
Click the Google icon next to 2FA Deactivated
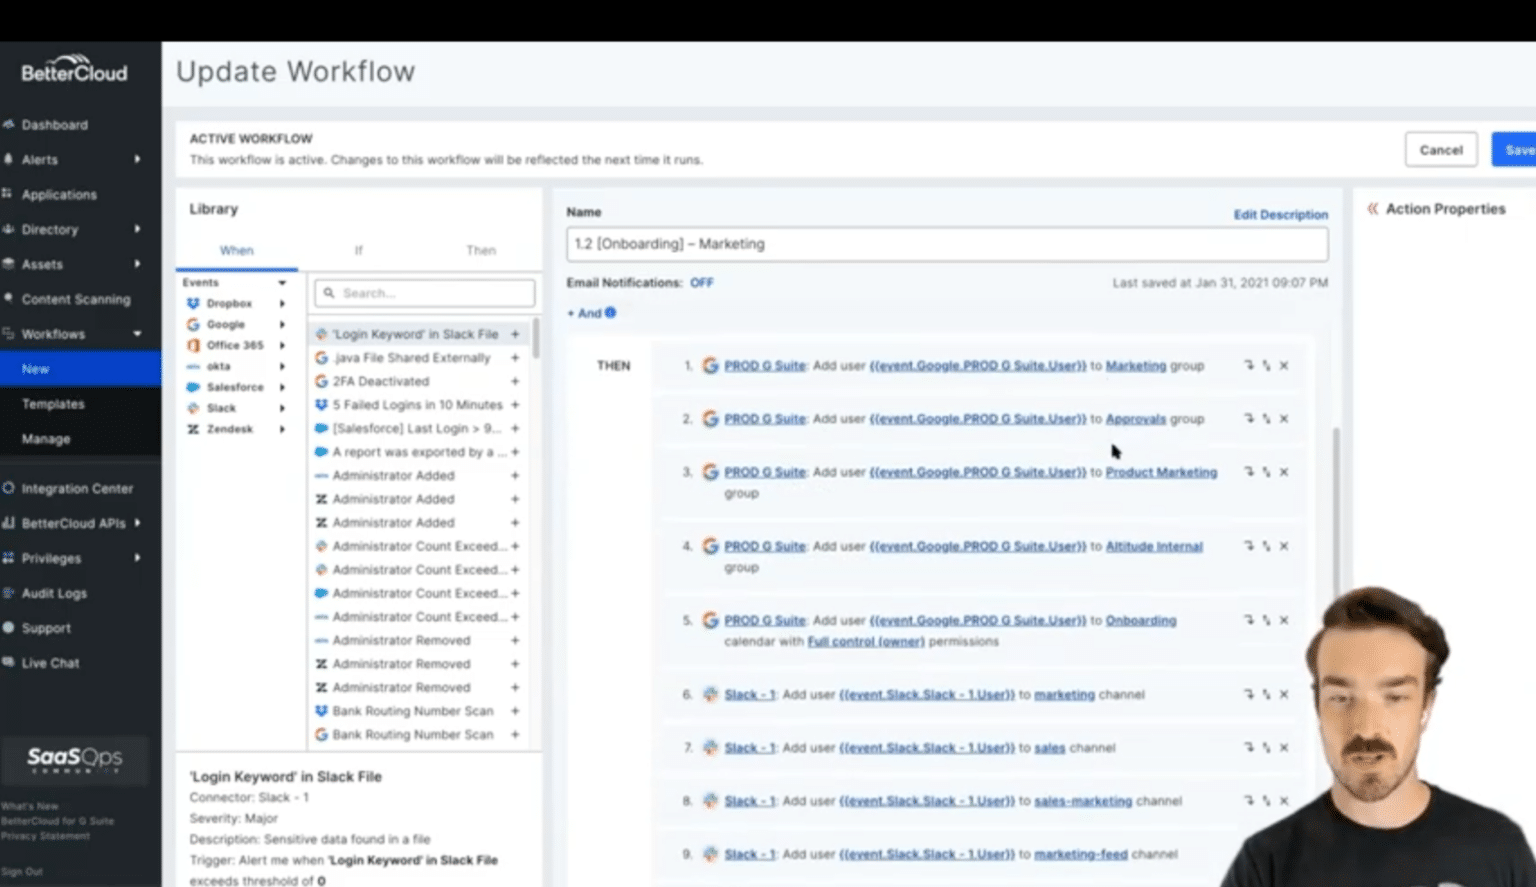coord(321,381)
